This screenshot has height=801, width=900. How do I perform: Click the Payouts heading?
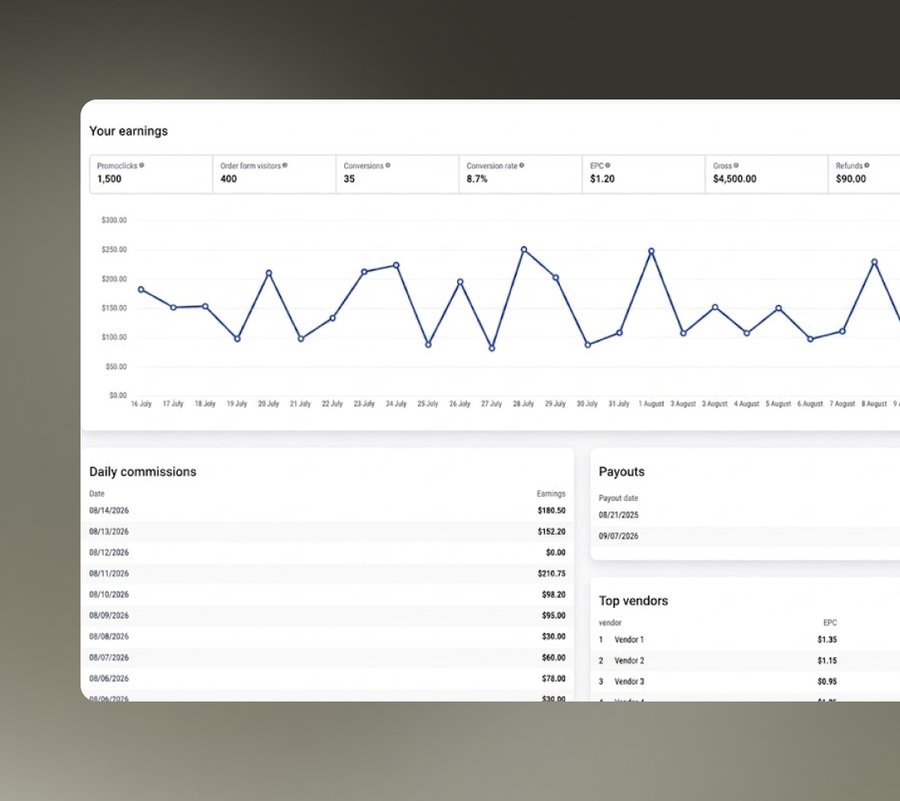(622, 472)
